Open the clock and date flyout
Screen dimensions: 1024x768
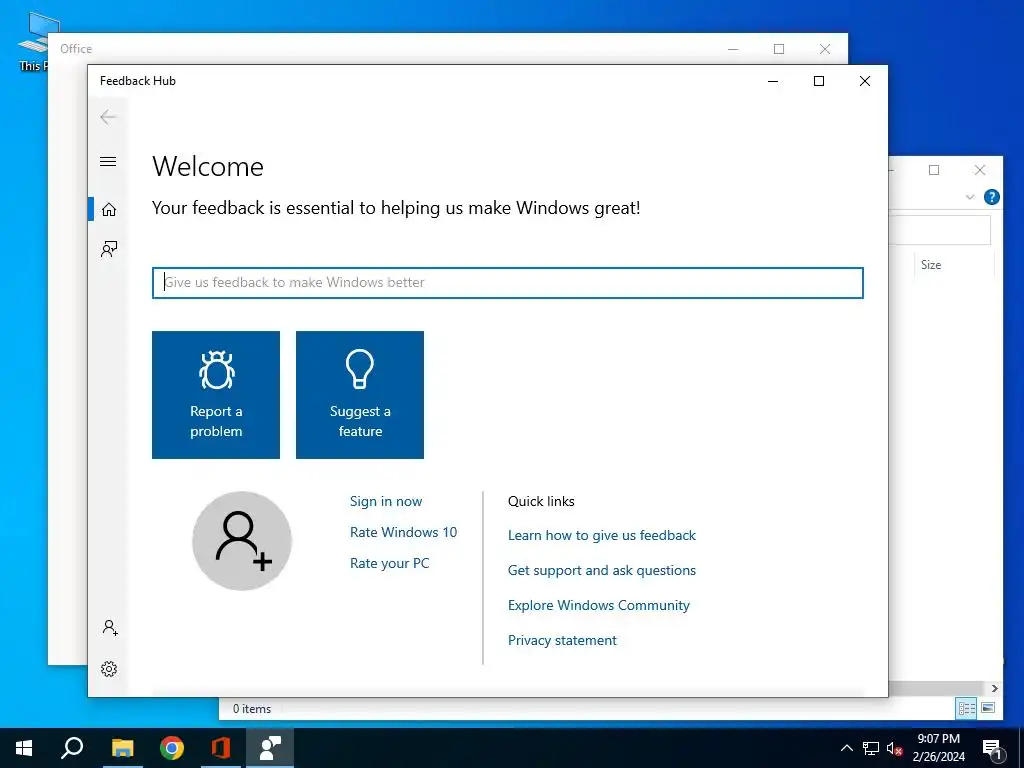[939, 748]
